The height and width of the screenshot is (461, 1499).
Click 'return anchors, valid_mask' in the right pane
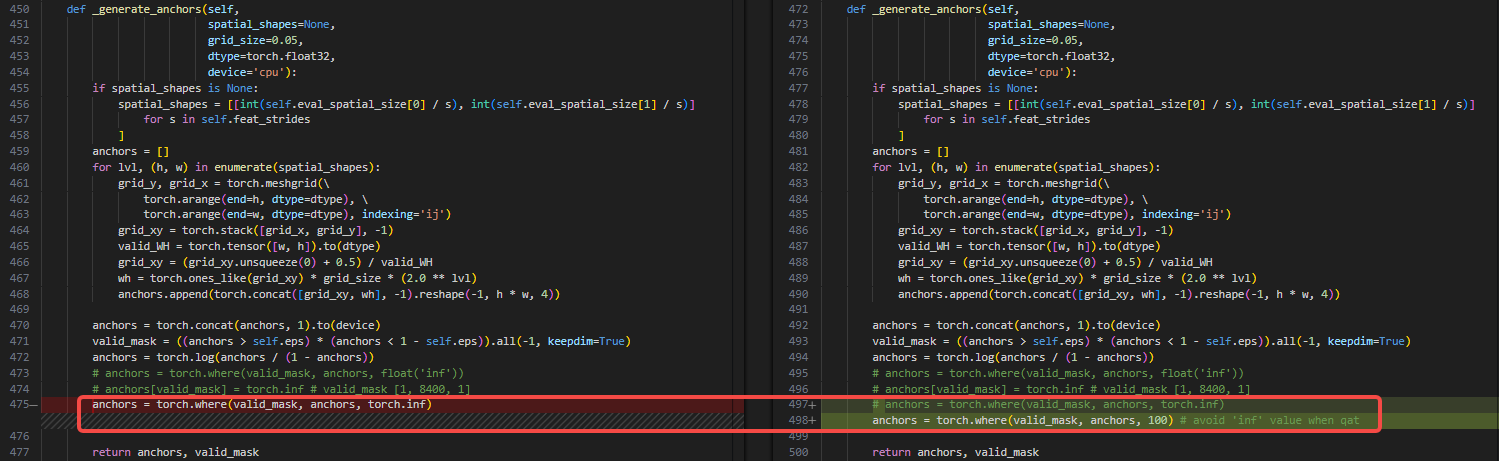tap(955, 452)
